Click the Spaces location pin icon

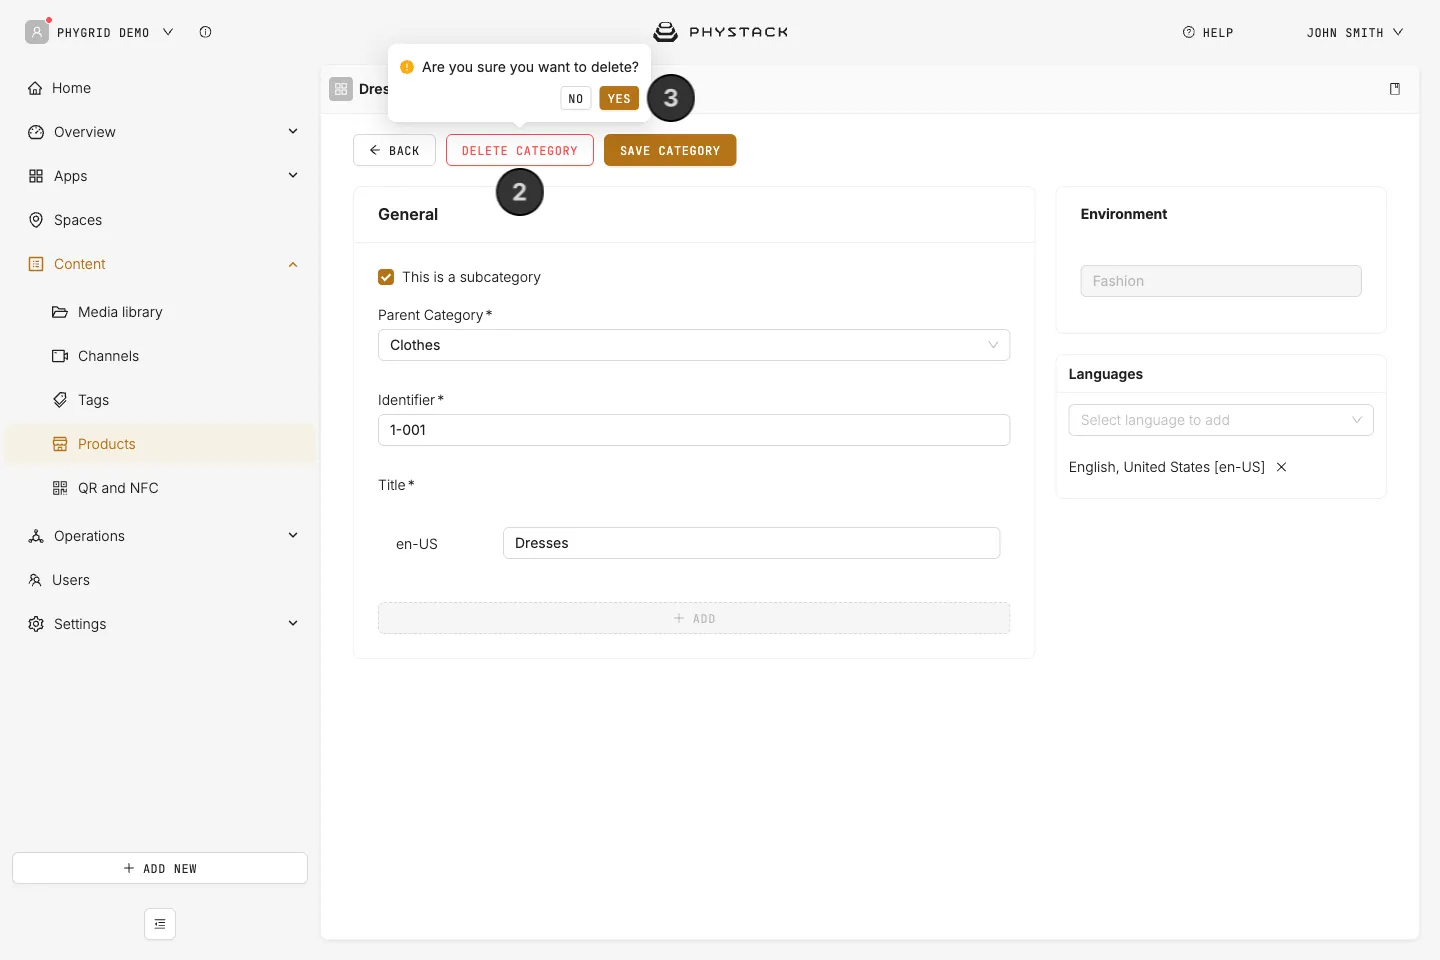(x=36, y=220)
